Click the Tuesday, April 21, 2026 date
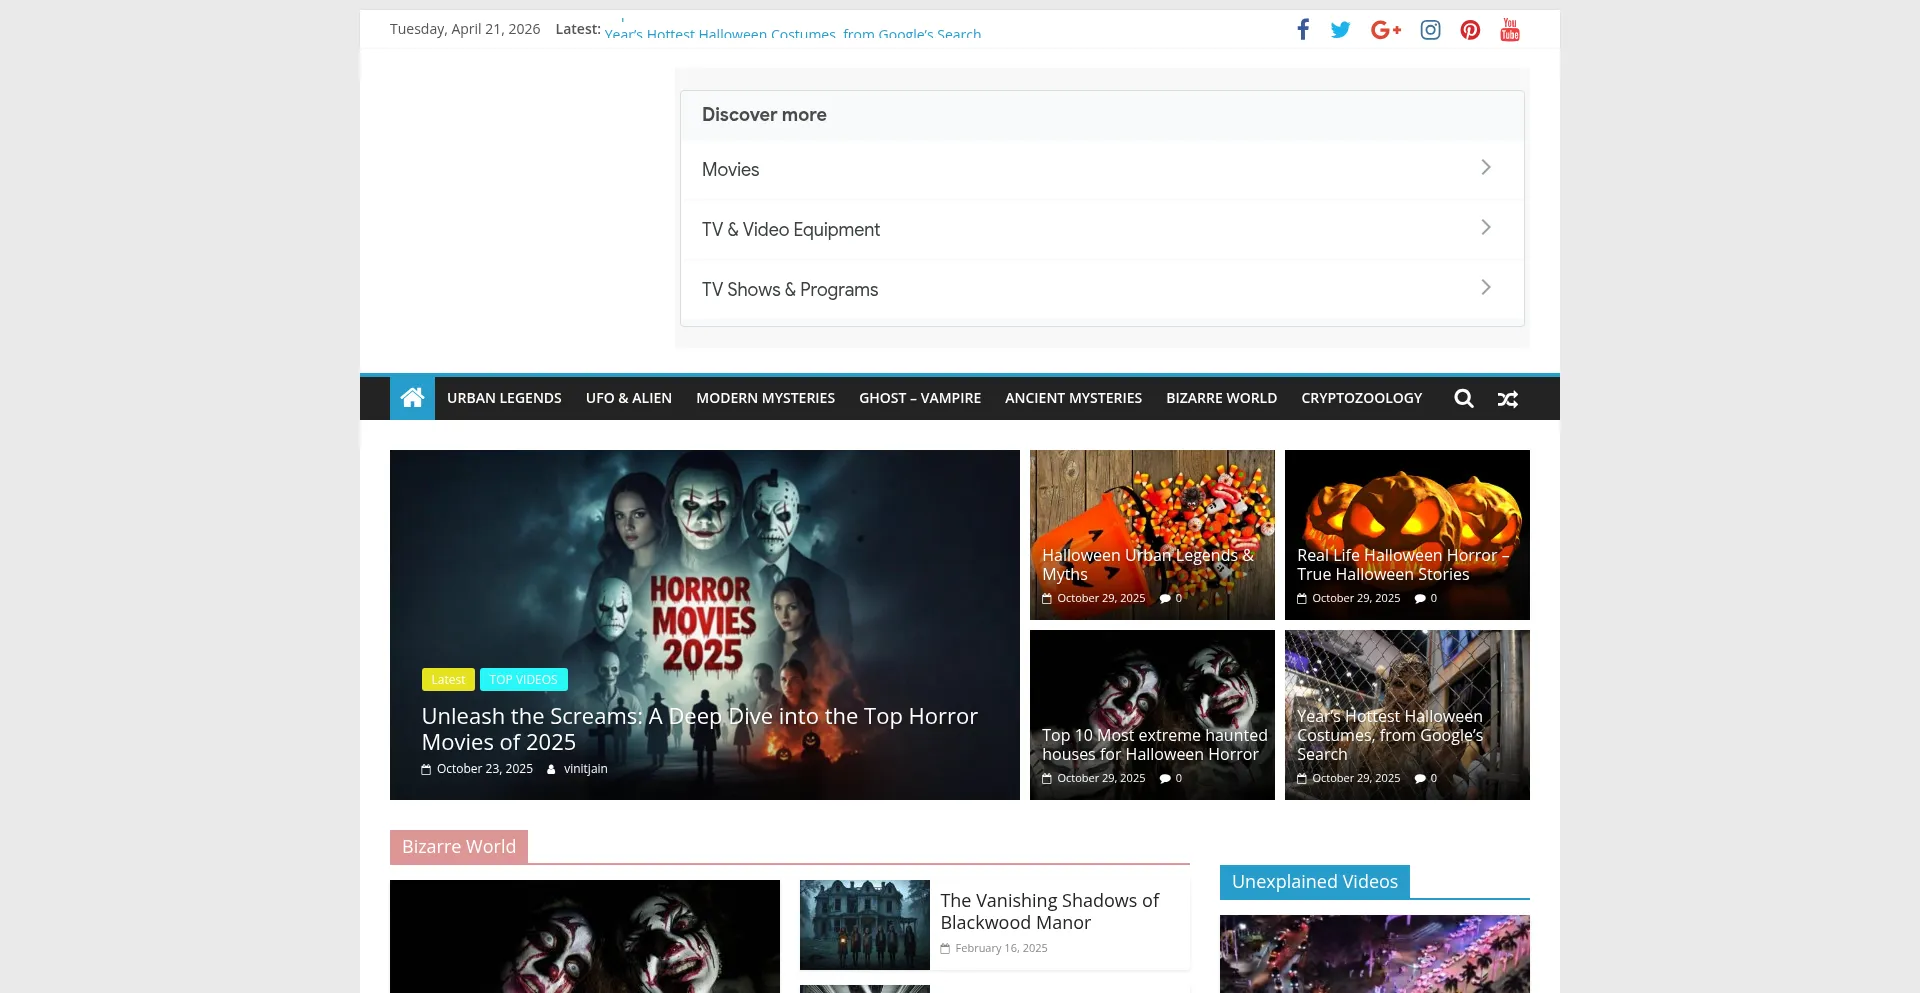Viewport: 1920px width, 993px height. point(465,29)
